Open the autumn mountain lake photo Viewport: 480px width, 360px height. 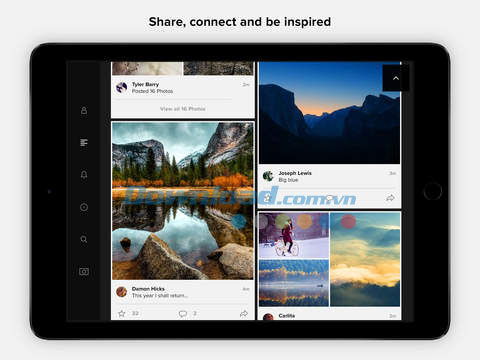[183, 201]
